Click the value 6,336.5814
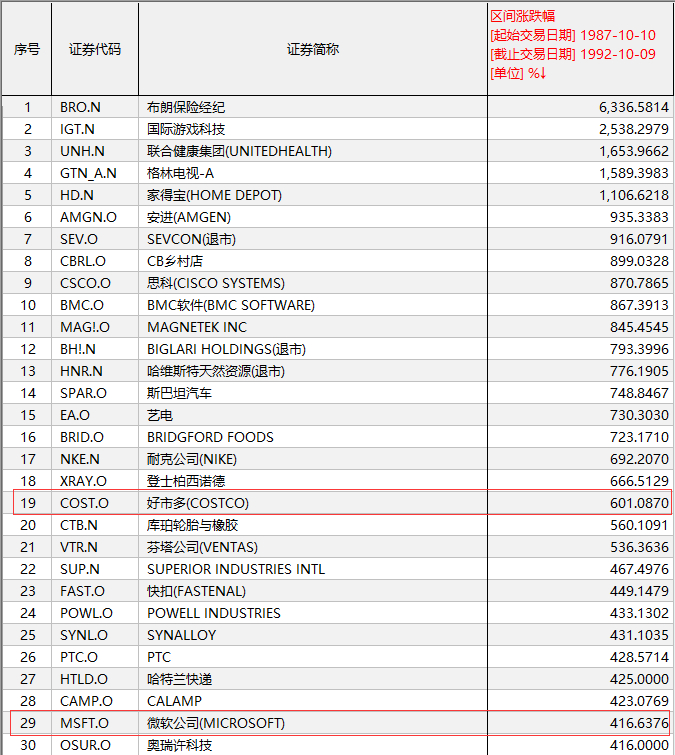This screenshot has width=675, height=755. click(634, 107)
